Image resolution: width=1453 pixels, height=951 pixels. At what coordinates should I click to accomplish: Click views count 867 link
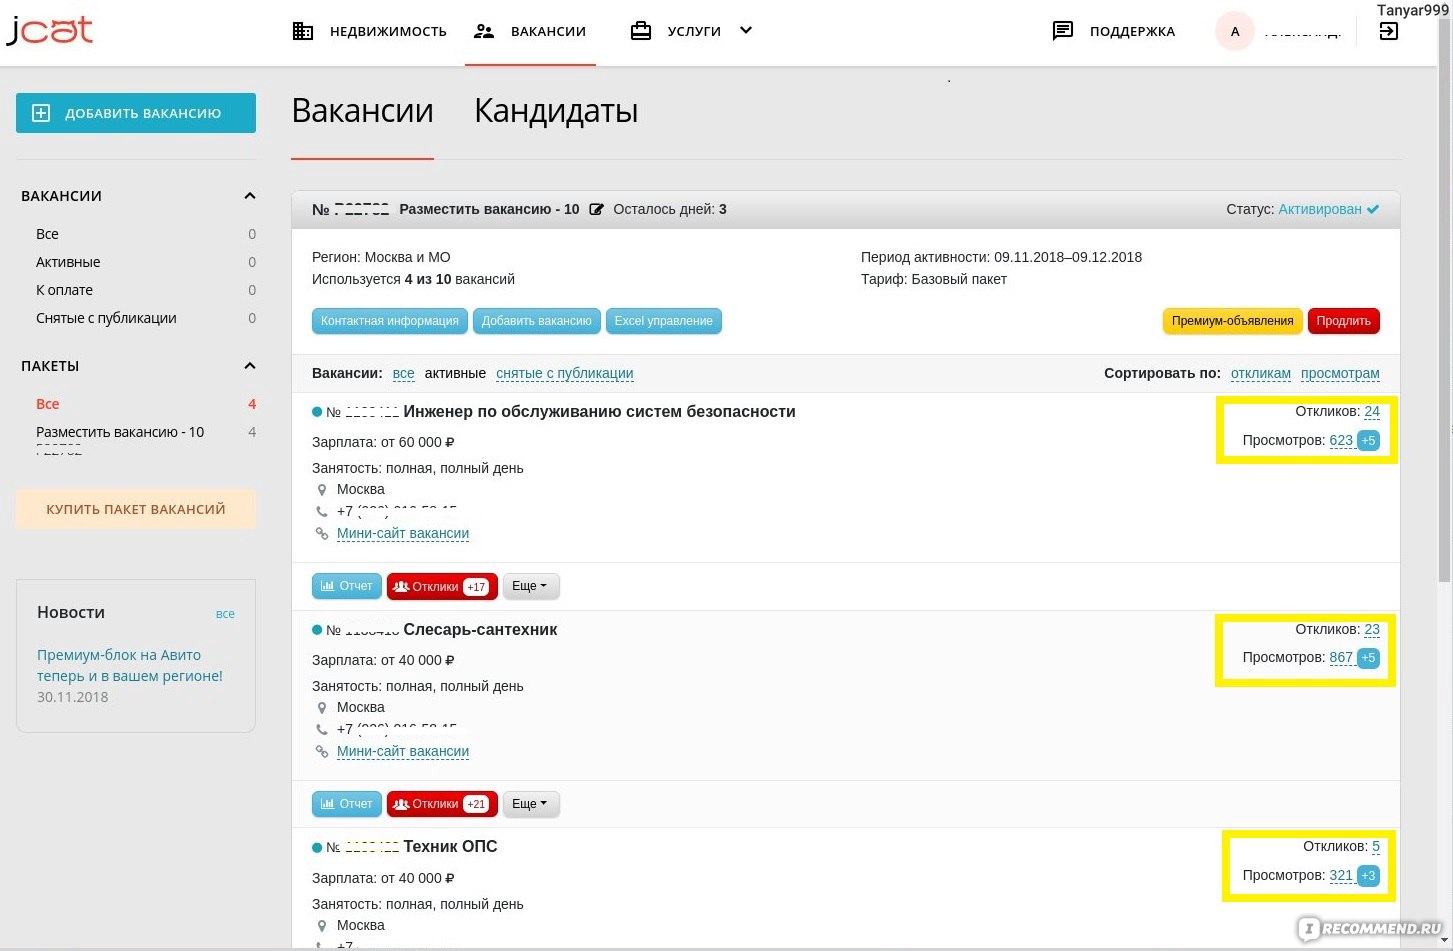point(1341,658)
